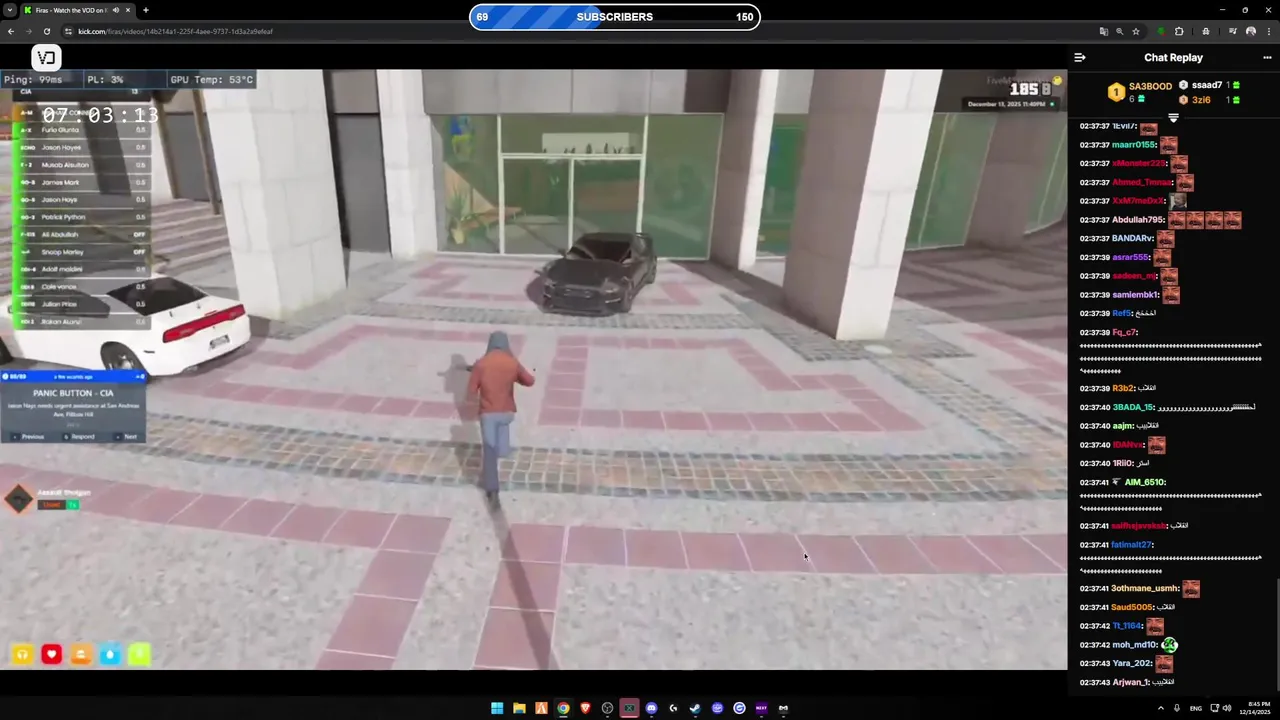
Task: Mute the tab using the speaker icon
Action: tap(116, 10)
